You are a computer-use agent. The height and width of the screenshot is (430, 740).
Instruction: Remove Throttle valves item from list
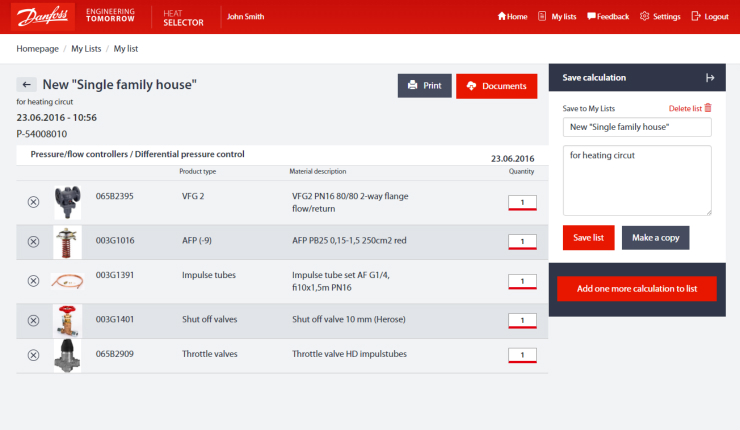point(33,354)
